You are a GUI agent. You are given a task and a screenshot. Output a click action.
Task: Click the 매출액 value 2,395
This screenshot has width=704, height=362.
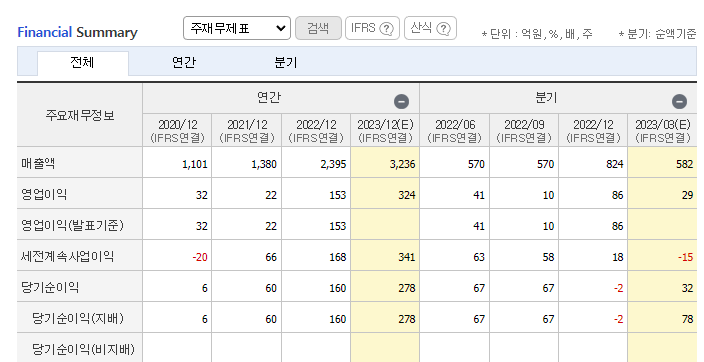tap(333, 164)
